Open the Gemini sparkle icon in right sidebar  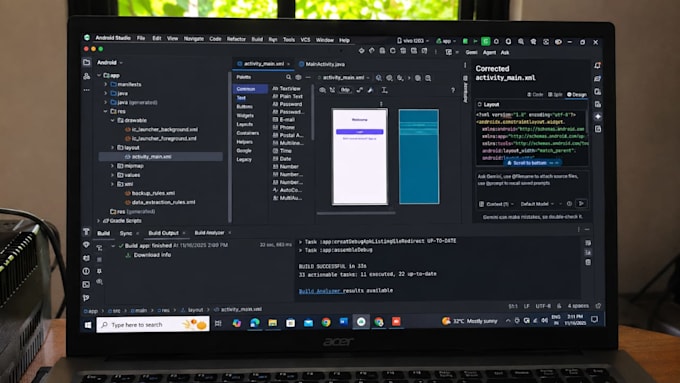pyautogui.click(x=598, y=116)
